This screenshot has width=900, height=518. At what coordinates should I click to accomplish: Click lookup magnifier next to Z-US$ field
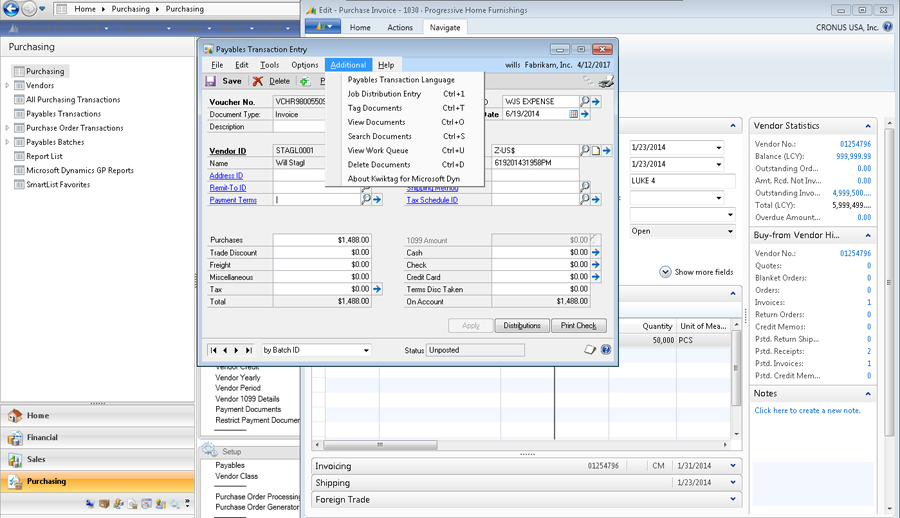[585, 150]
